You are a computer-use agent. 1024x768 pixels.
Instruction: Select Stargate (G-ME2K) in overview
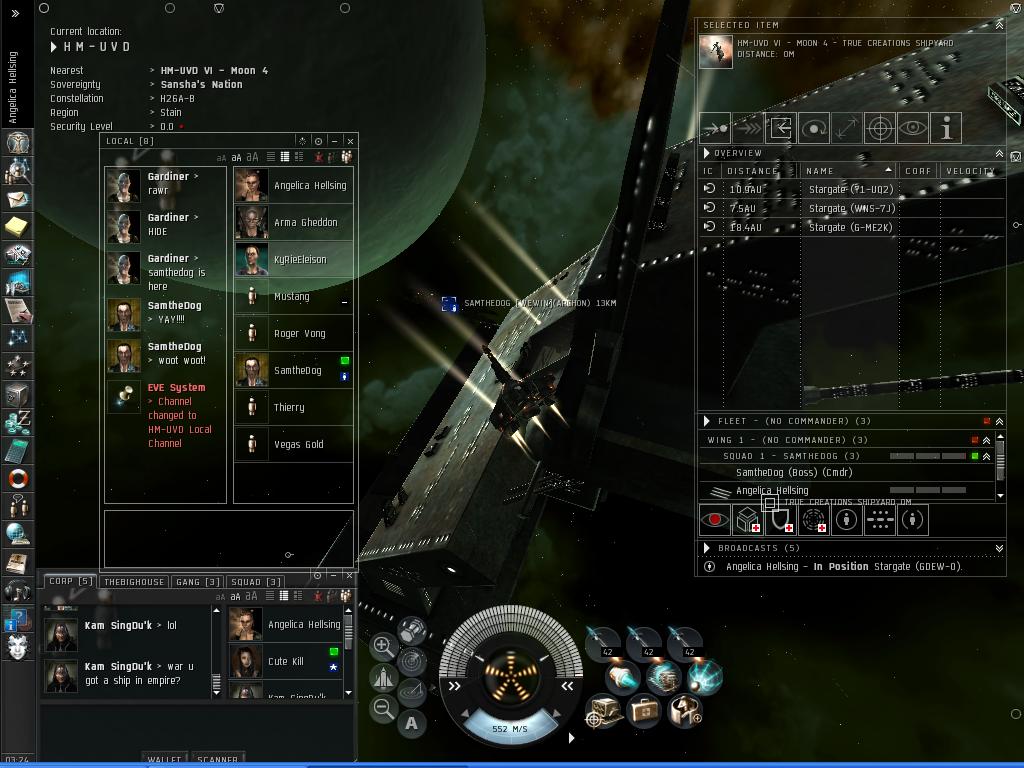pyautogui.click(x=852, y=227)
